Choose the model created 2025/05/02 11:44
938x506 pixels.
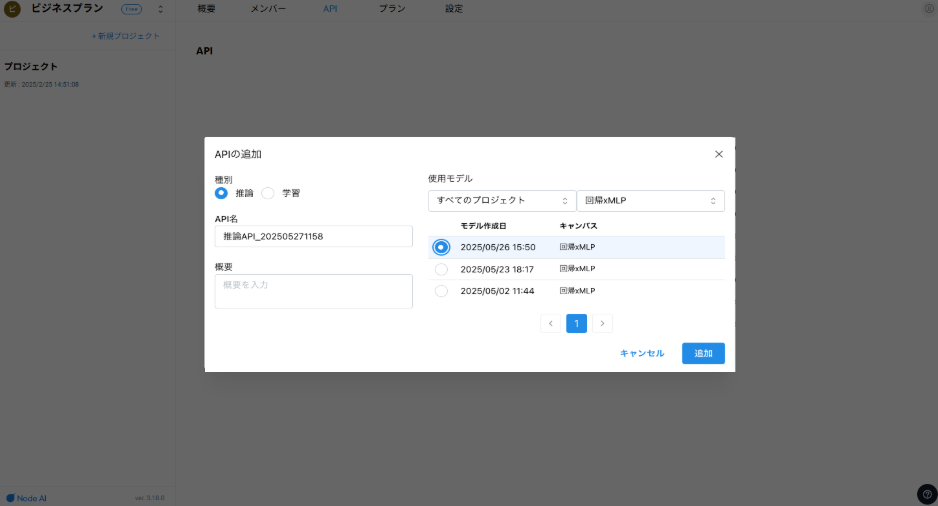(x=441, y=291)
